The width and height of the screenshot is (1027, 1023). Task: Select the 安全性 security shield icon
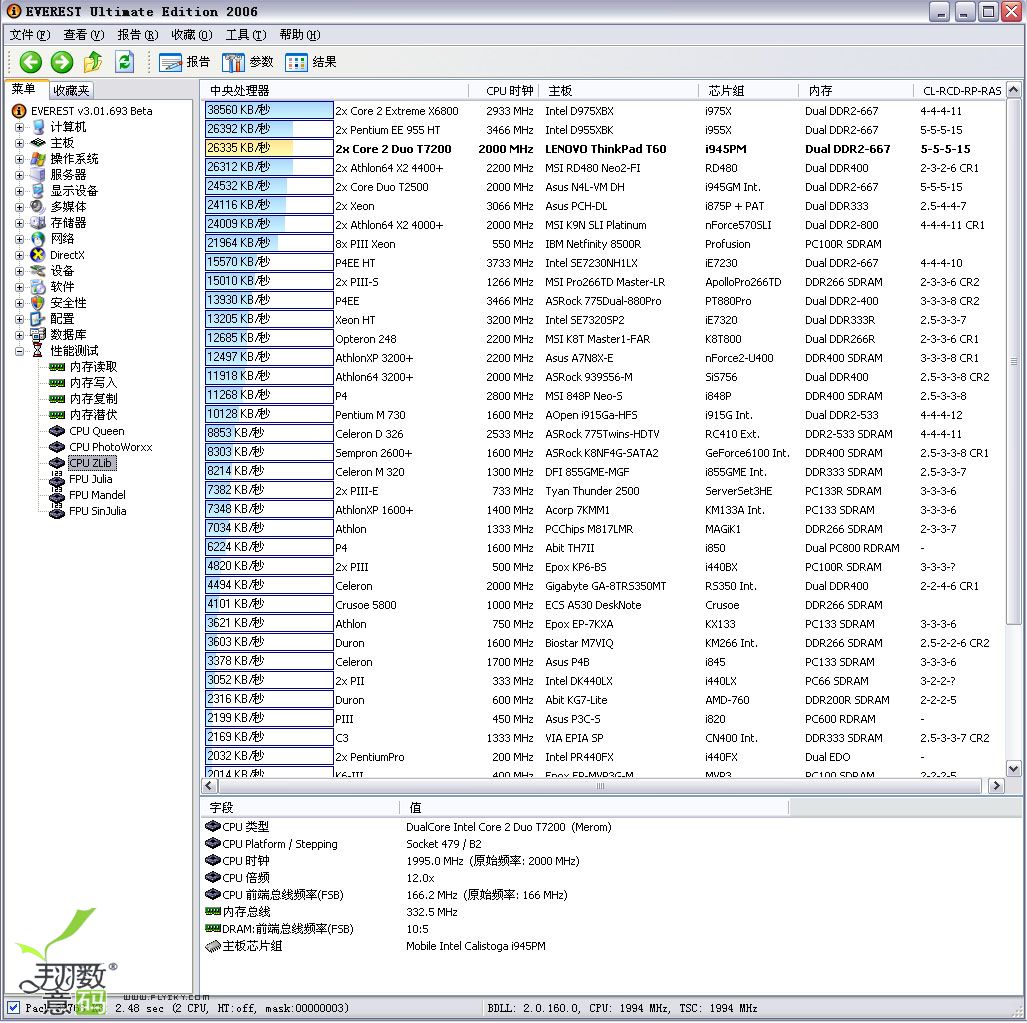point(38,303)
